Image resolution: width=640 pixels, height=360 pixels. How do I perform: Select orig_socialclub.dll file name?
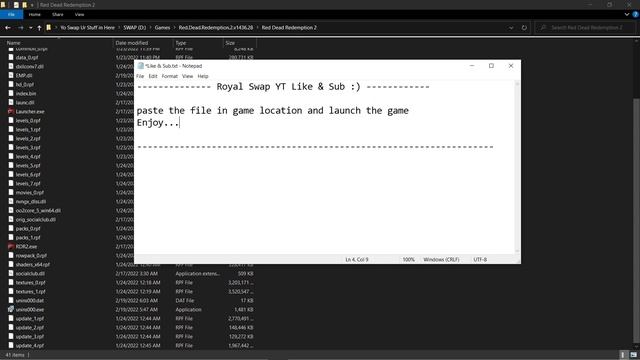pyautogui.click(x=36, y=220)
